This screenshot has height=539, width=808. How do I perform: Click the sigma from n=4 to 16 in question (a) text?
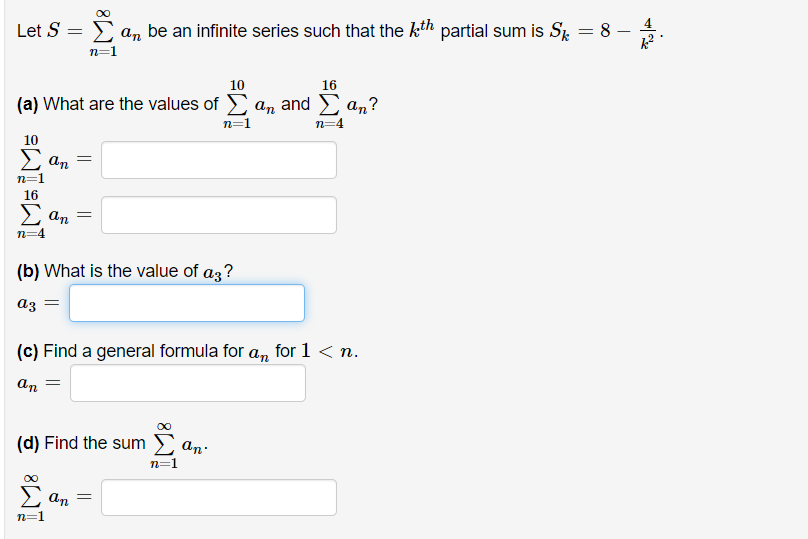pyautogui.click(x=329, y=104)
